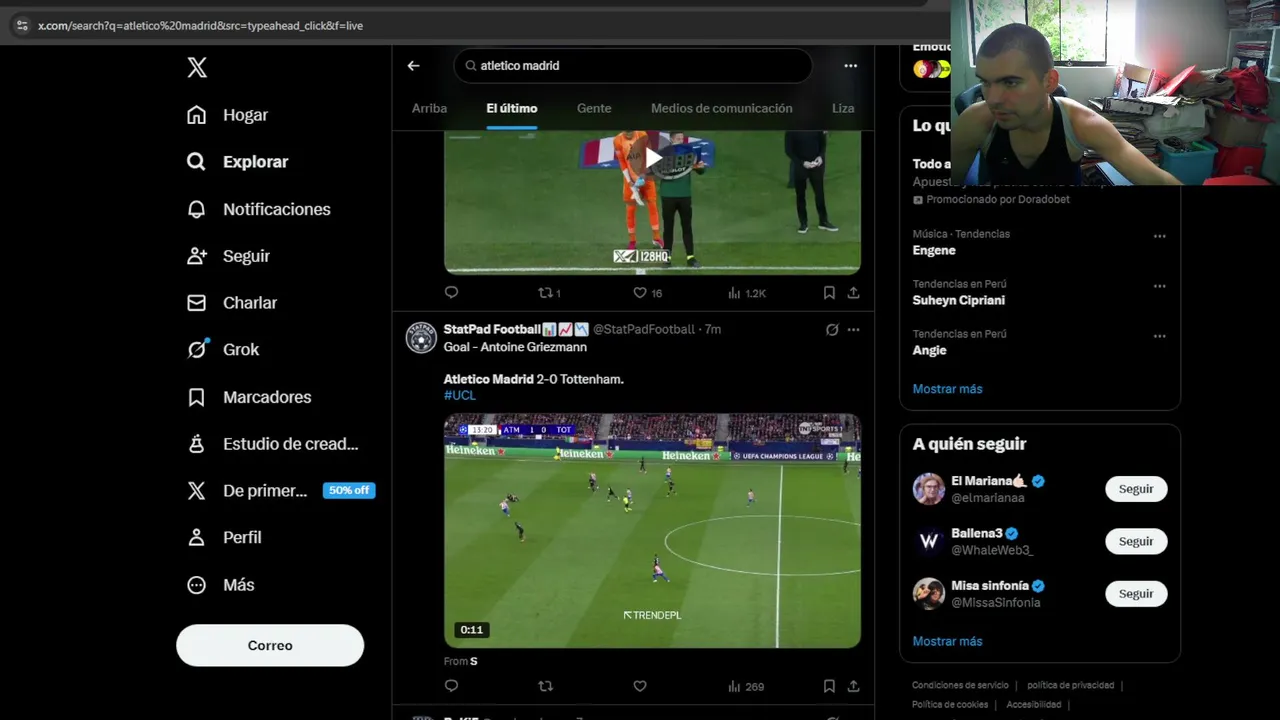This screenshot has height=720, width=1280.
Task: Click the atletico madrid search field
Action: point(633,66)
